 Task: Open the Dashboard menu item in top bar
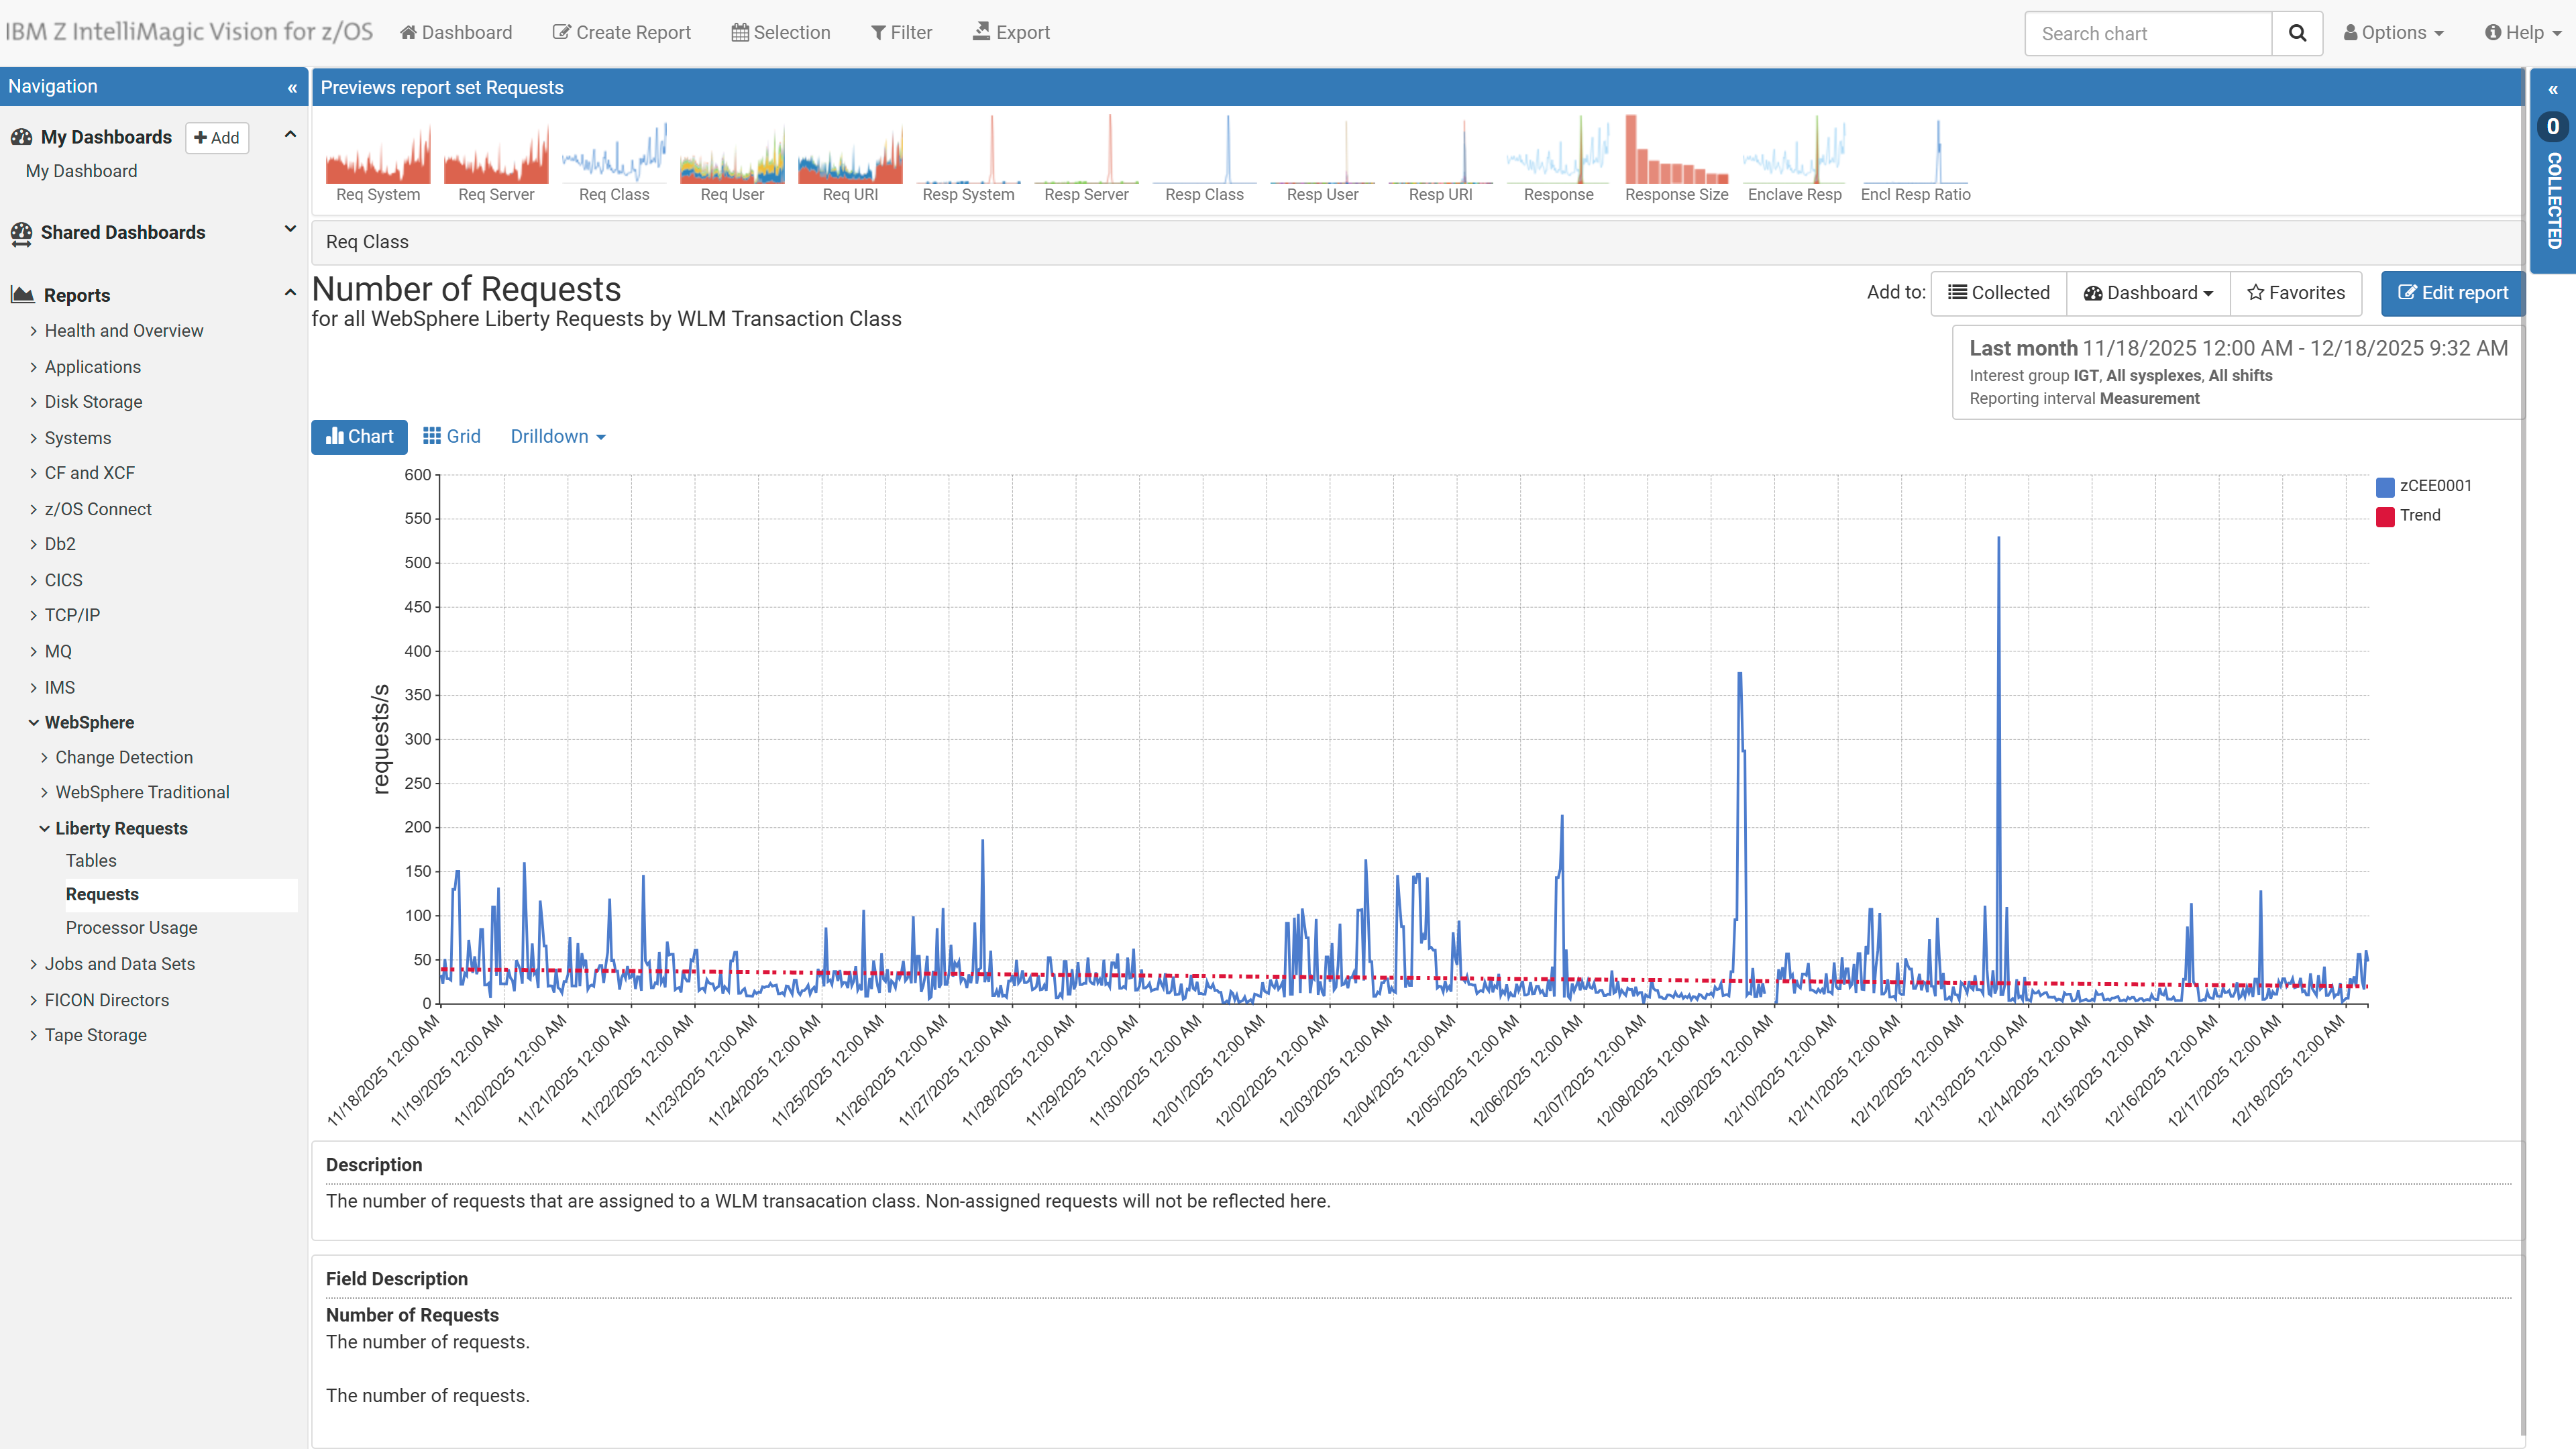pos(456,33)
